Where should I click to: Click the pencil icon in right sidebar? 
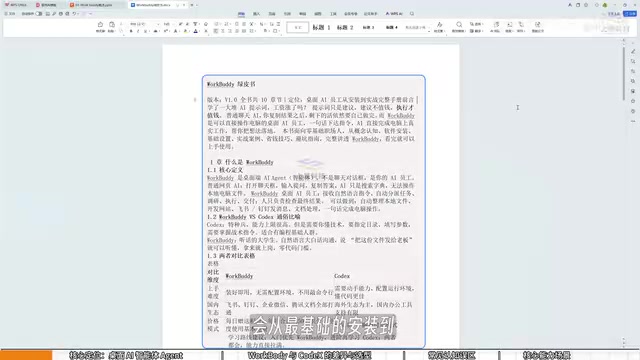point(633,51)
